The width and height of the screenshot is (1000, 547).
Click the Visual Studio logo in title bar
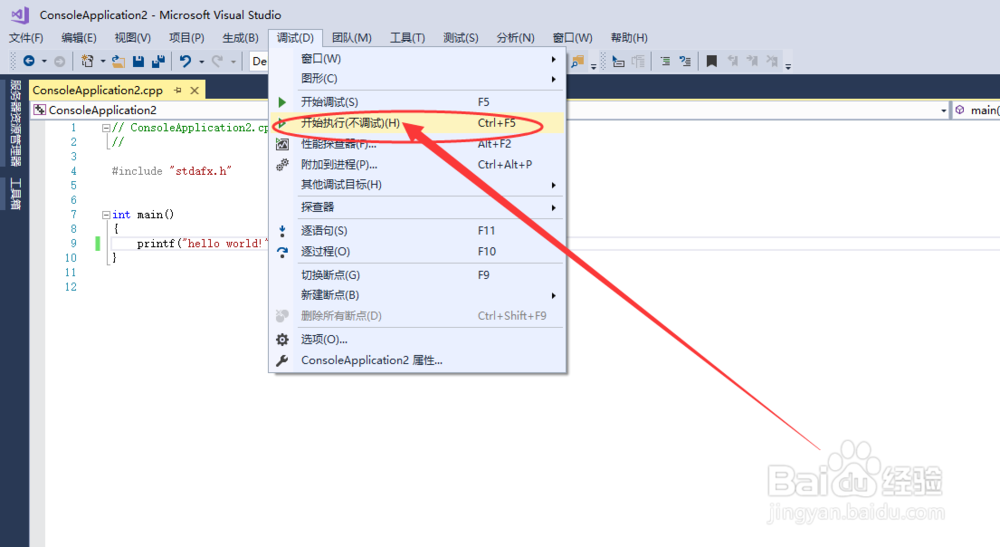coord(20,15)
